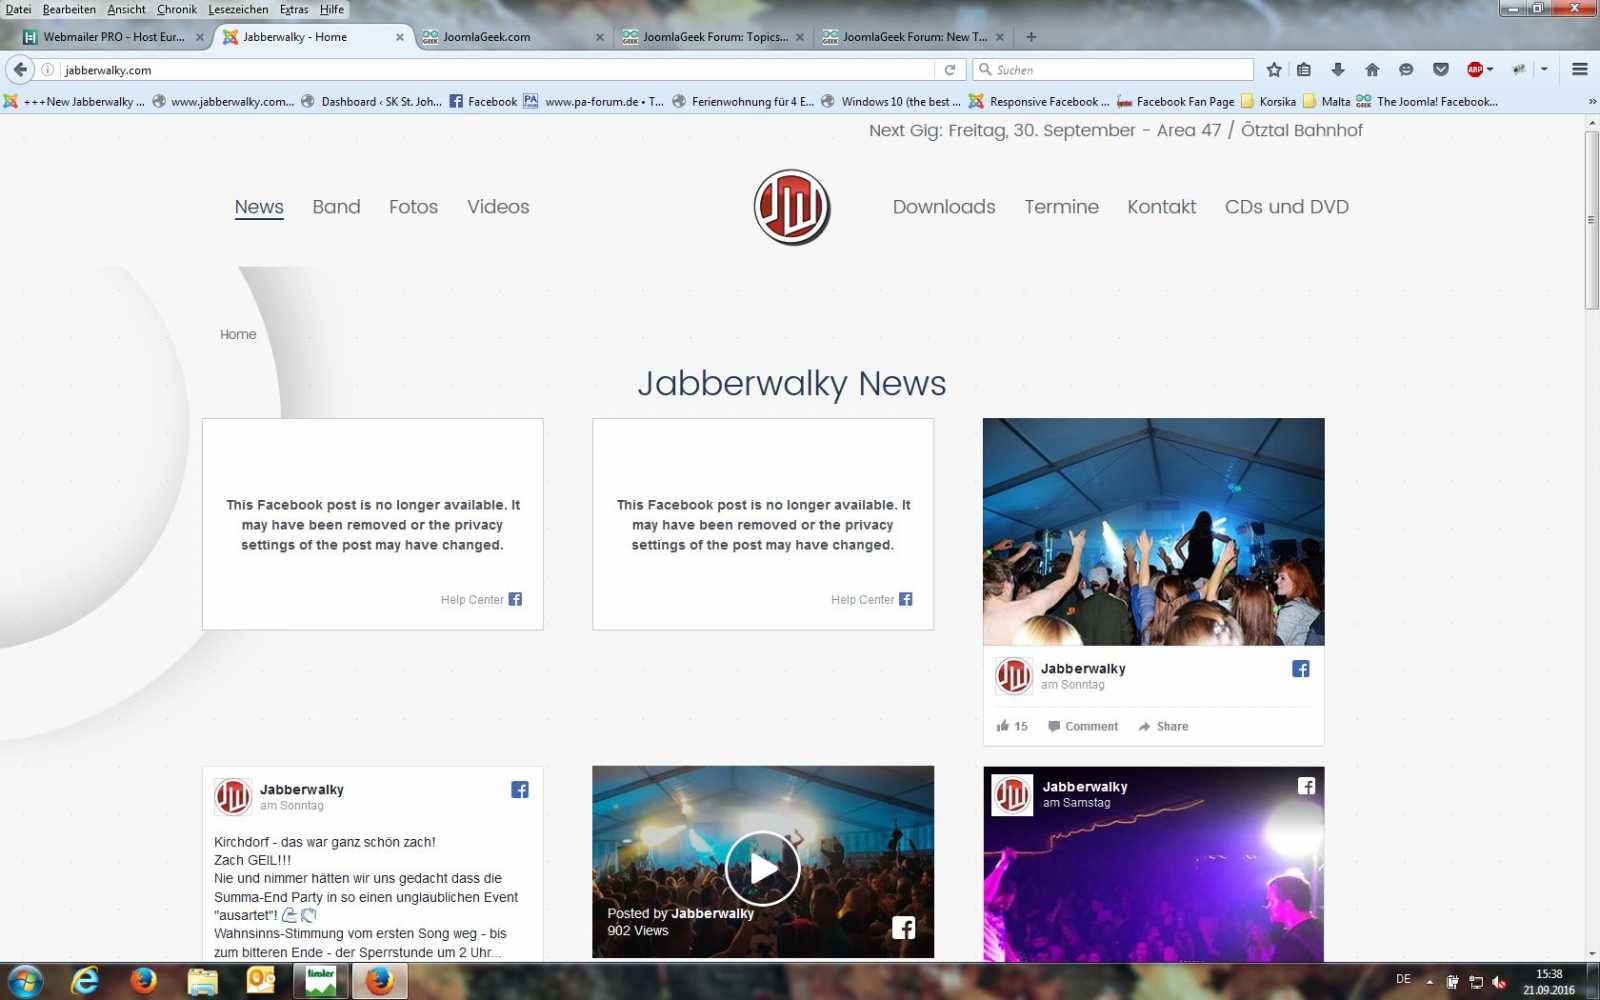The height and width of the screenshot is (1000, 1600).
Task: Click the Home breadcrumb
Action: (x=238, y=334)
